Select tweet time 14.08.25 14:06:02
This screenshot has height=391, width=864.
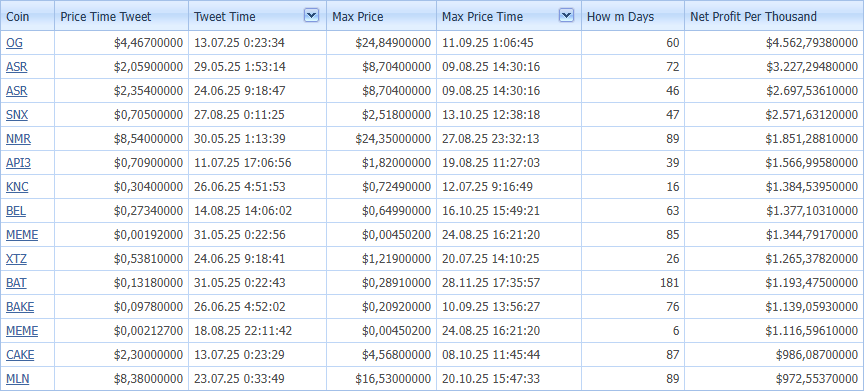pos(257,211)
